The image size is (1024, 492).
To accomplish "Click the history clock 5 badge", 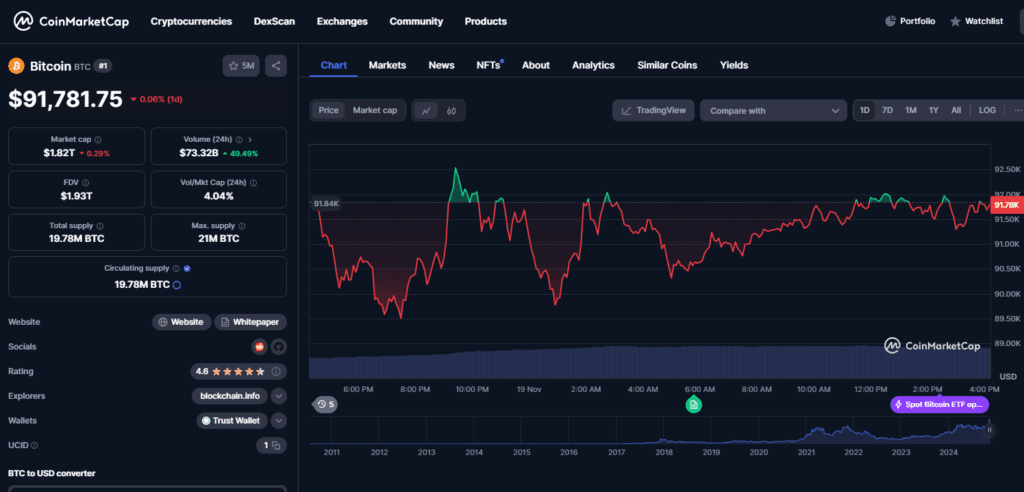I will (325, 404).
